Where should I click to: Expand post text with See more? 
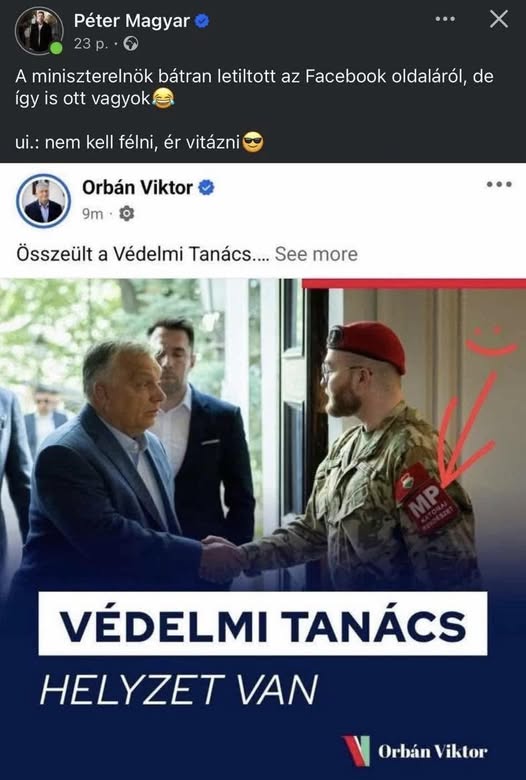[316, 254]
